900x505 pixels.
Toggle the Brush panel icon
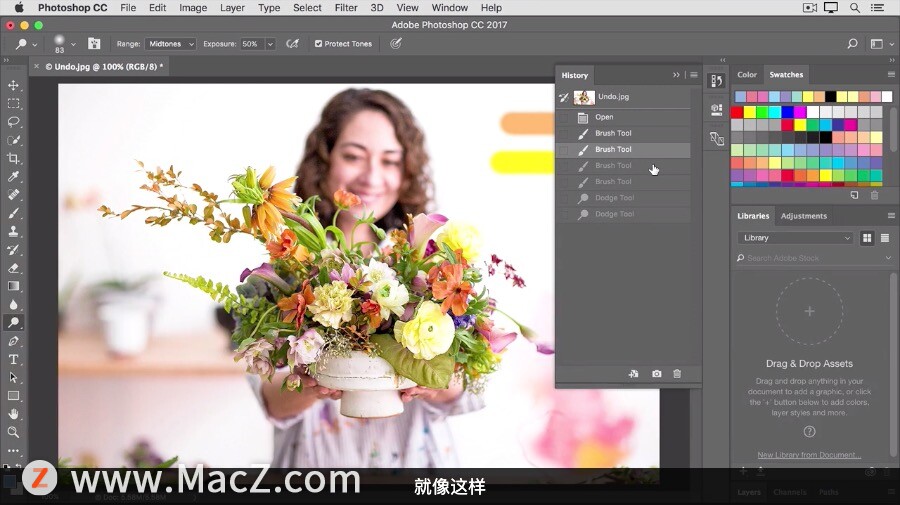tap(94, 44)
